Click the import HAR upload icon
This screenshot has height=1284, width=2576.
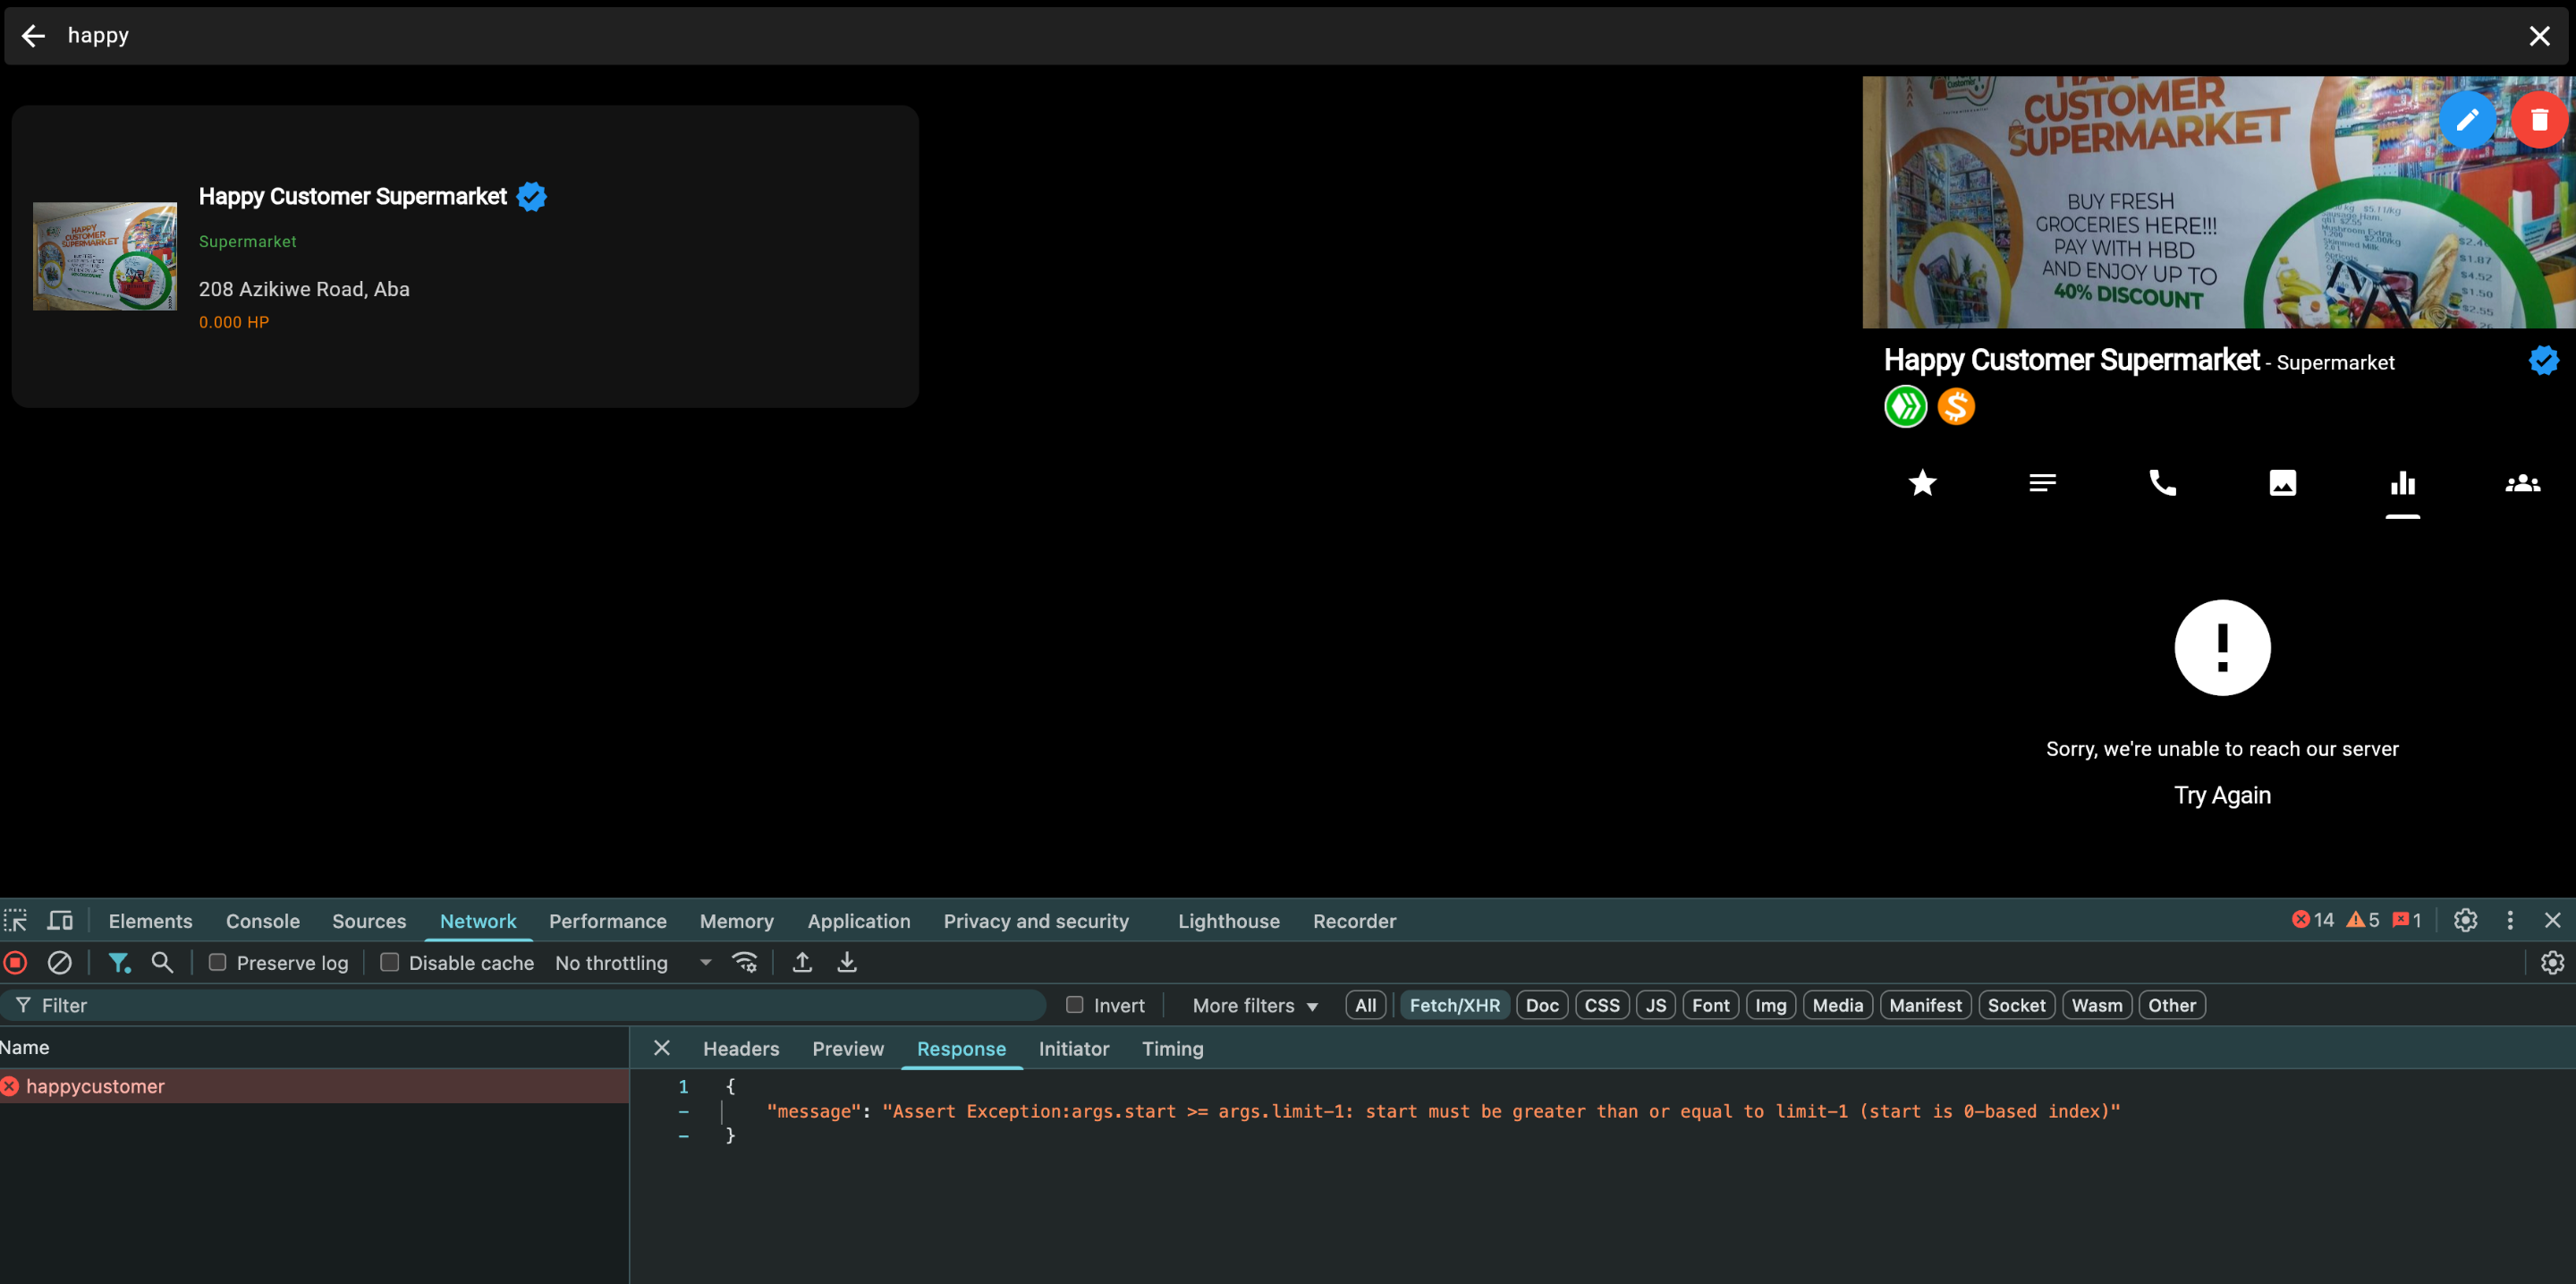tap(801, 963)
